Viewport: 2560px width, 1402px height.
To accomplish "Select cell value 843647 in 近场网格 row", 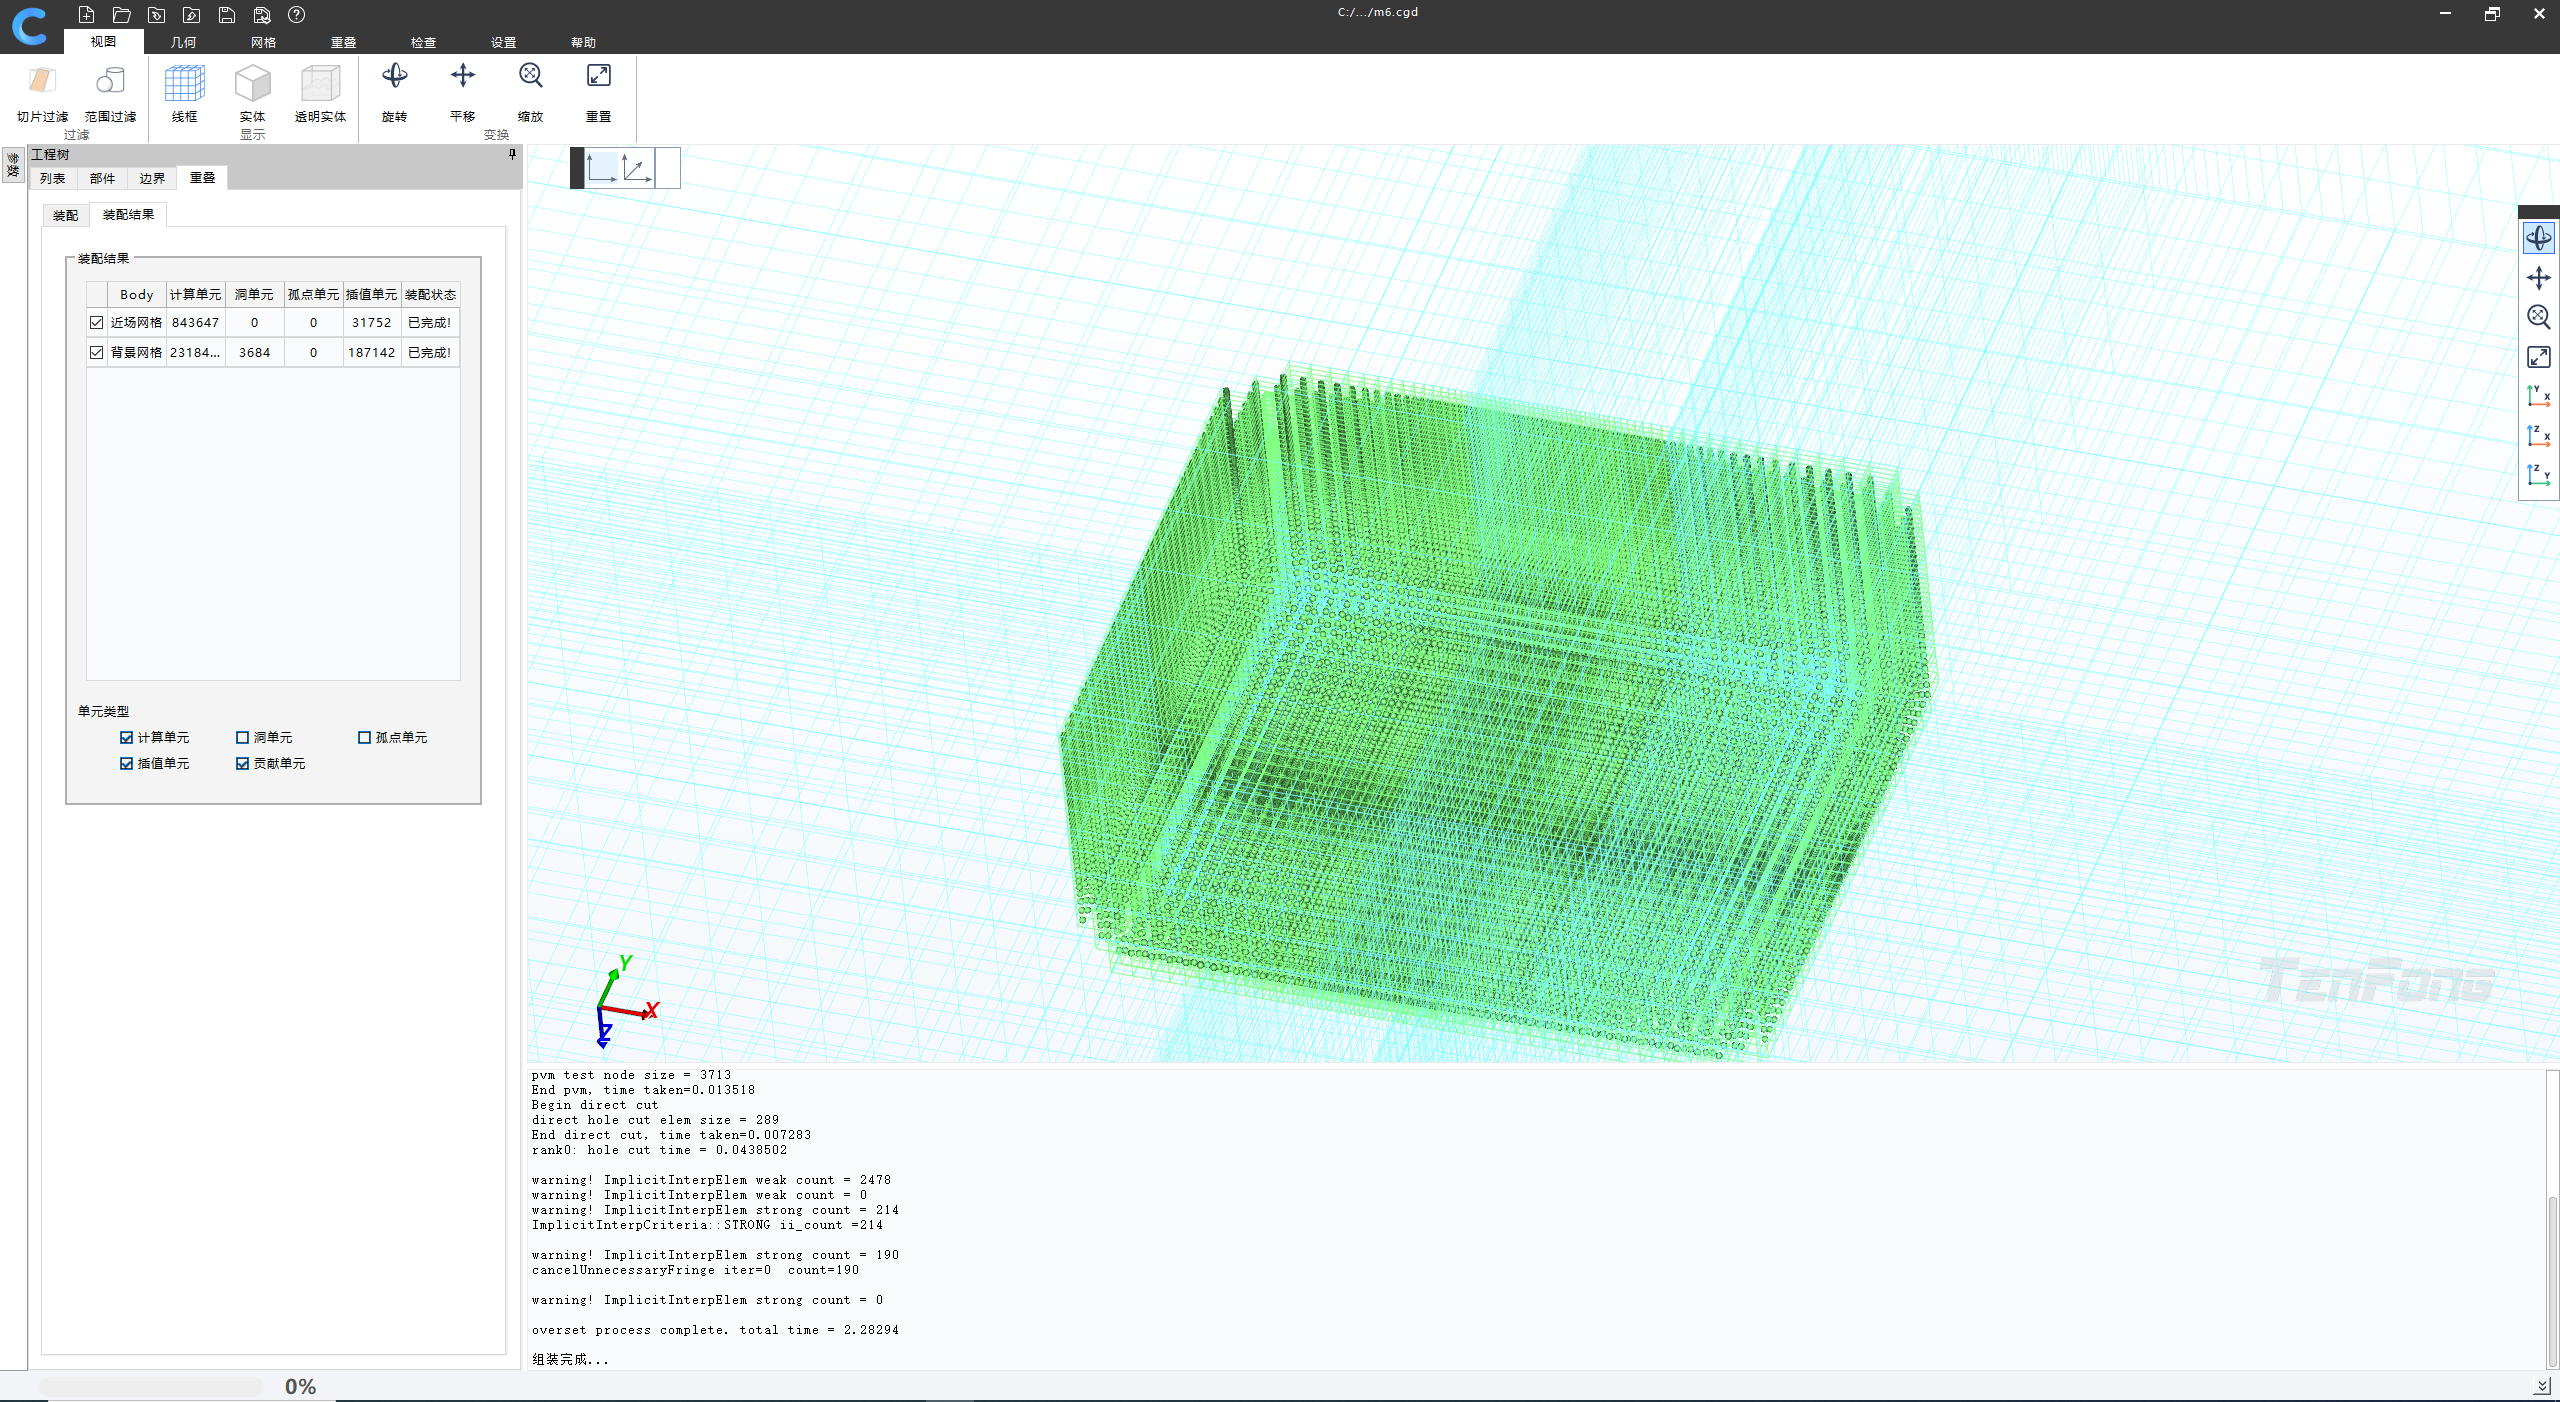I will [195, 323].
